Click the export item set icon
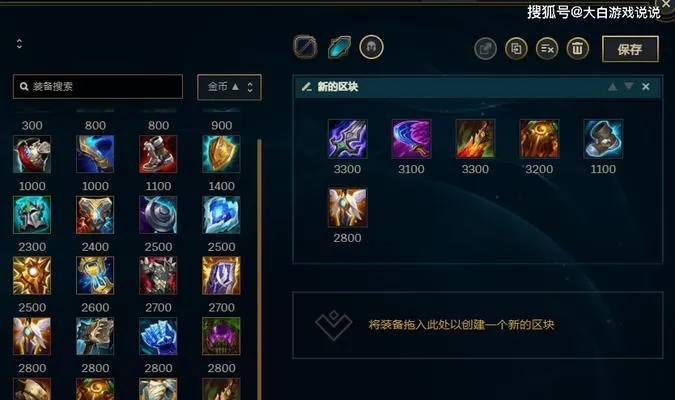The image size is (675, 400). pos(485,49)
